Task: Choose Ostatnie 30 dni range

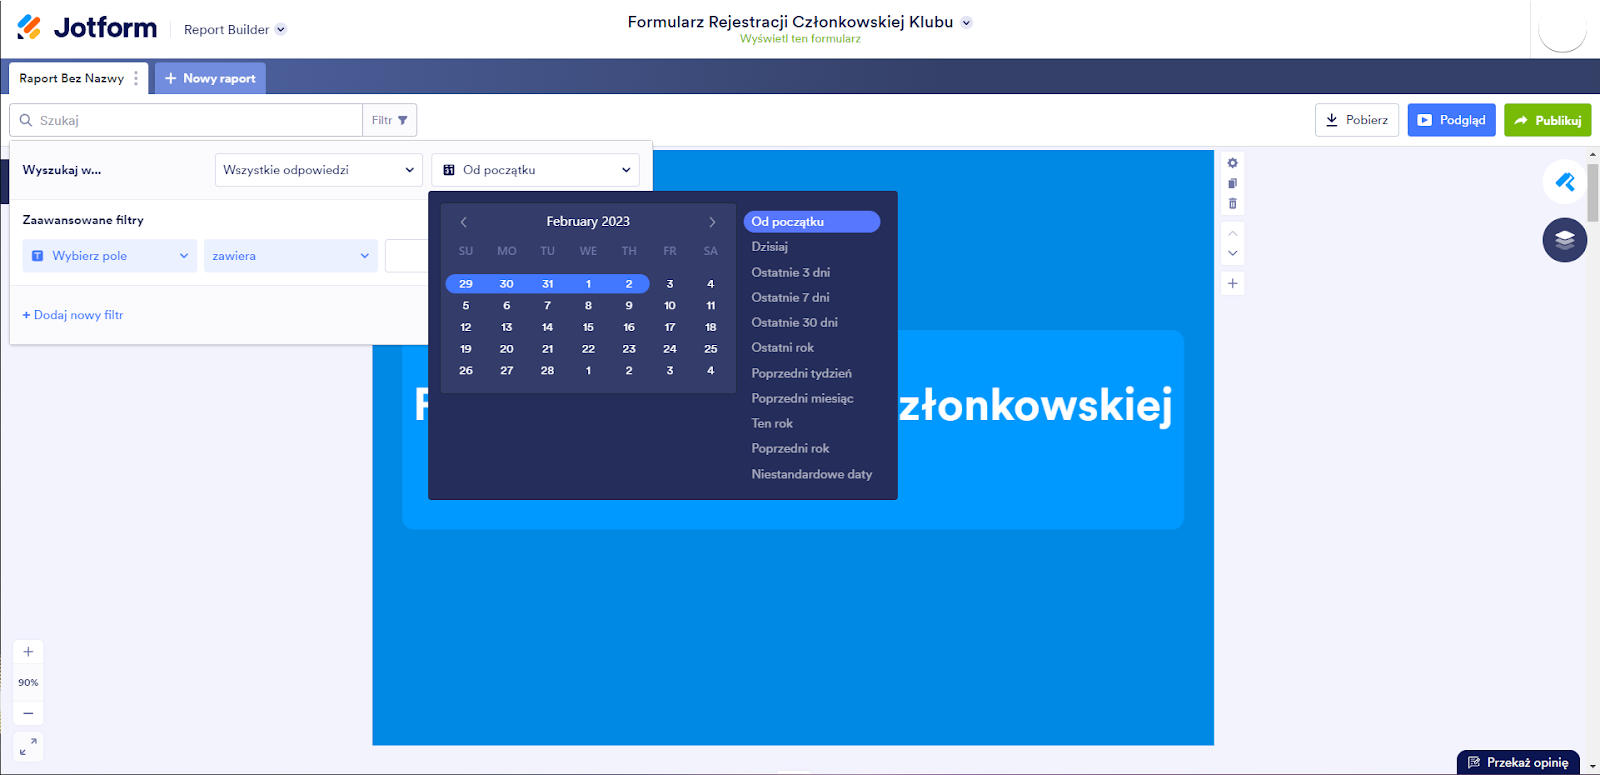Action: click(795, 322)
